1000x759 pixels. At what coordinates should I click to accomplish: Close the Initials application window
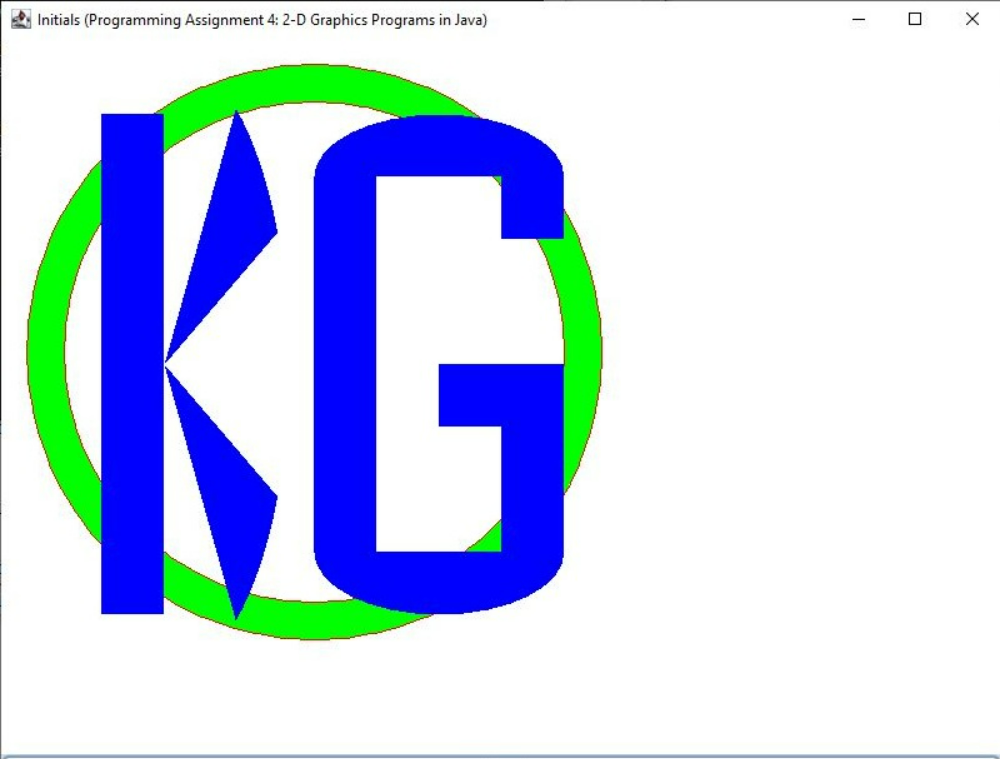tap(971, 19)
